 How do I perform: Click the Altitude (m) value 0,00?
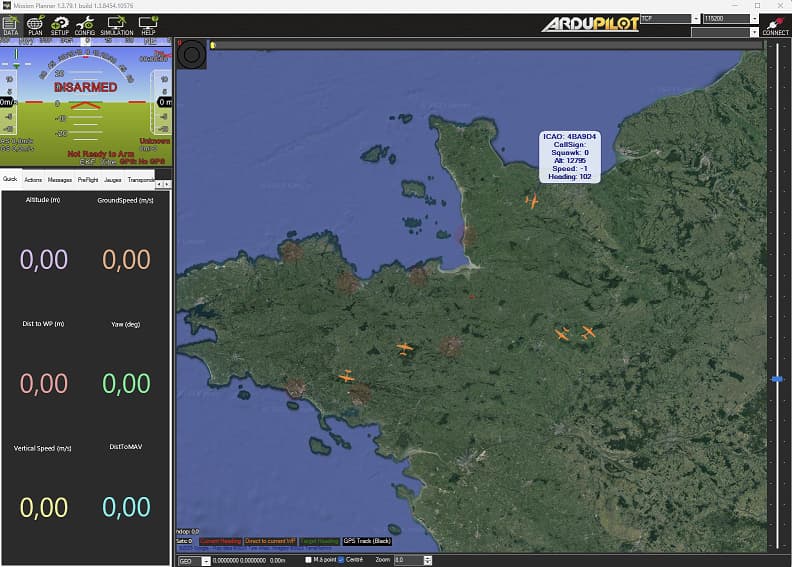tap(43, 260)
